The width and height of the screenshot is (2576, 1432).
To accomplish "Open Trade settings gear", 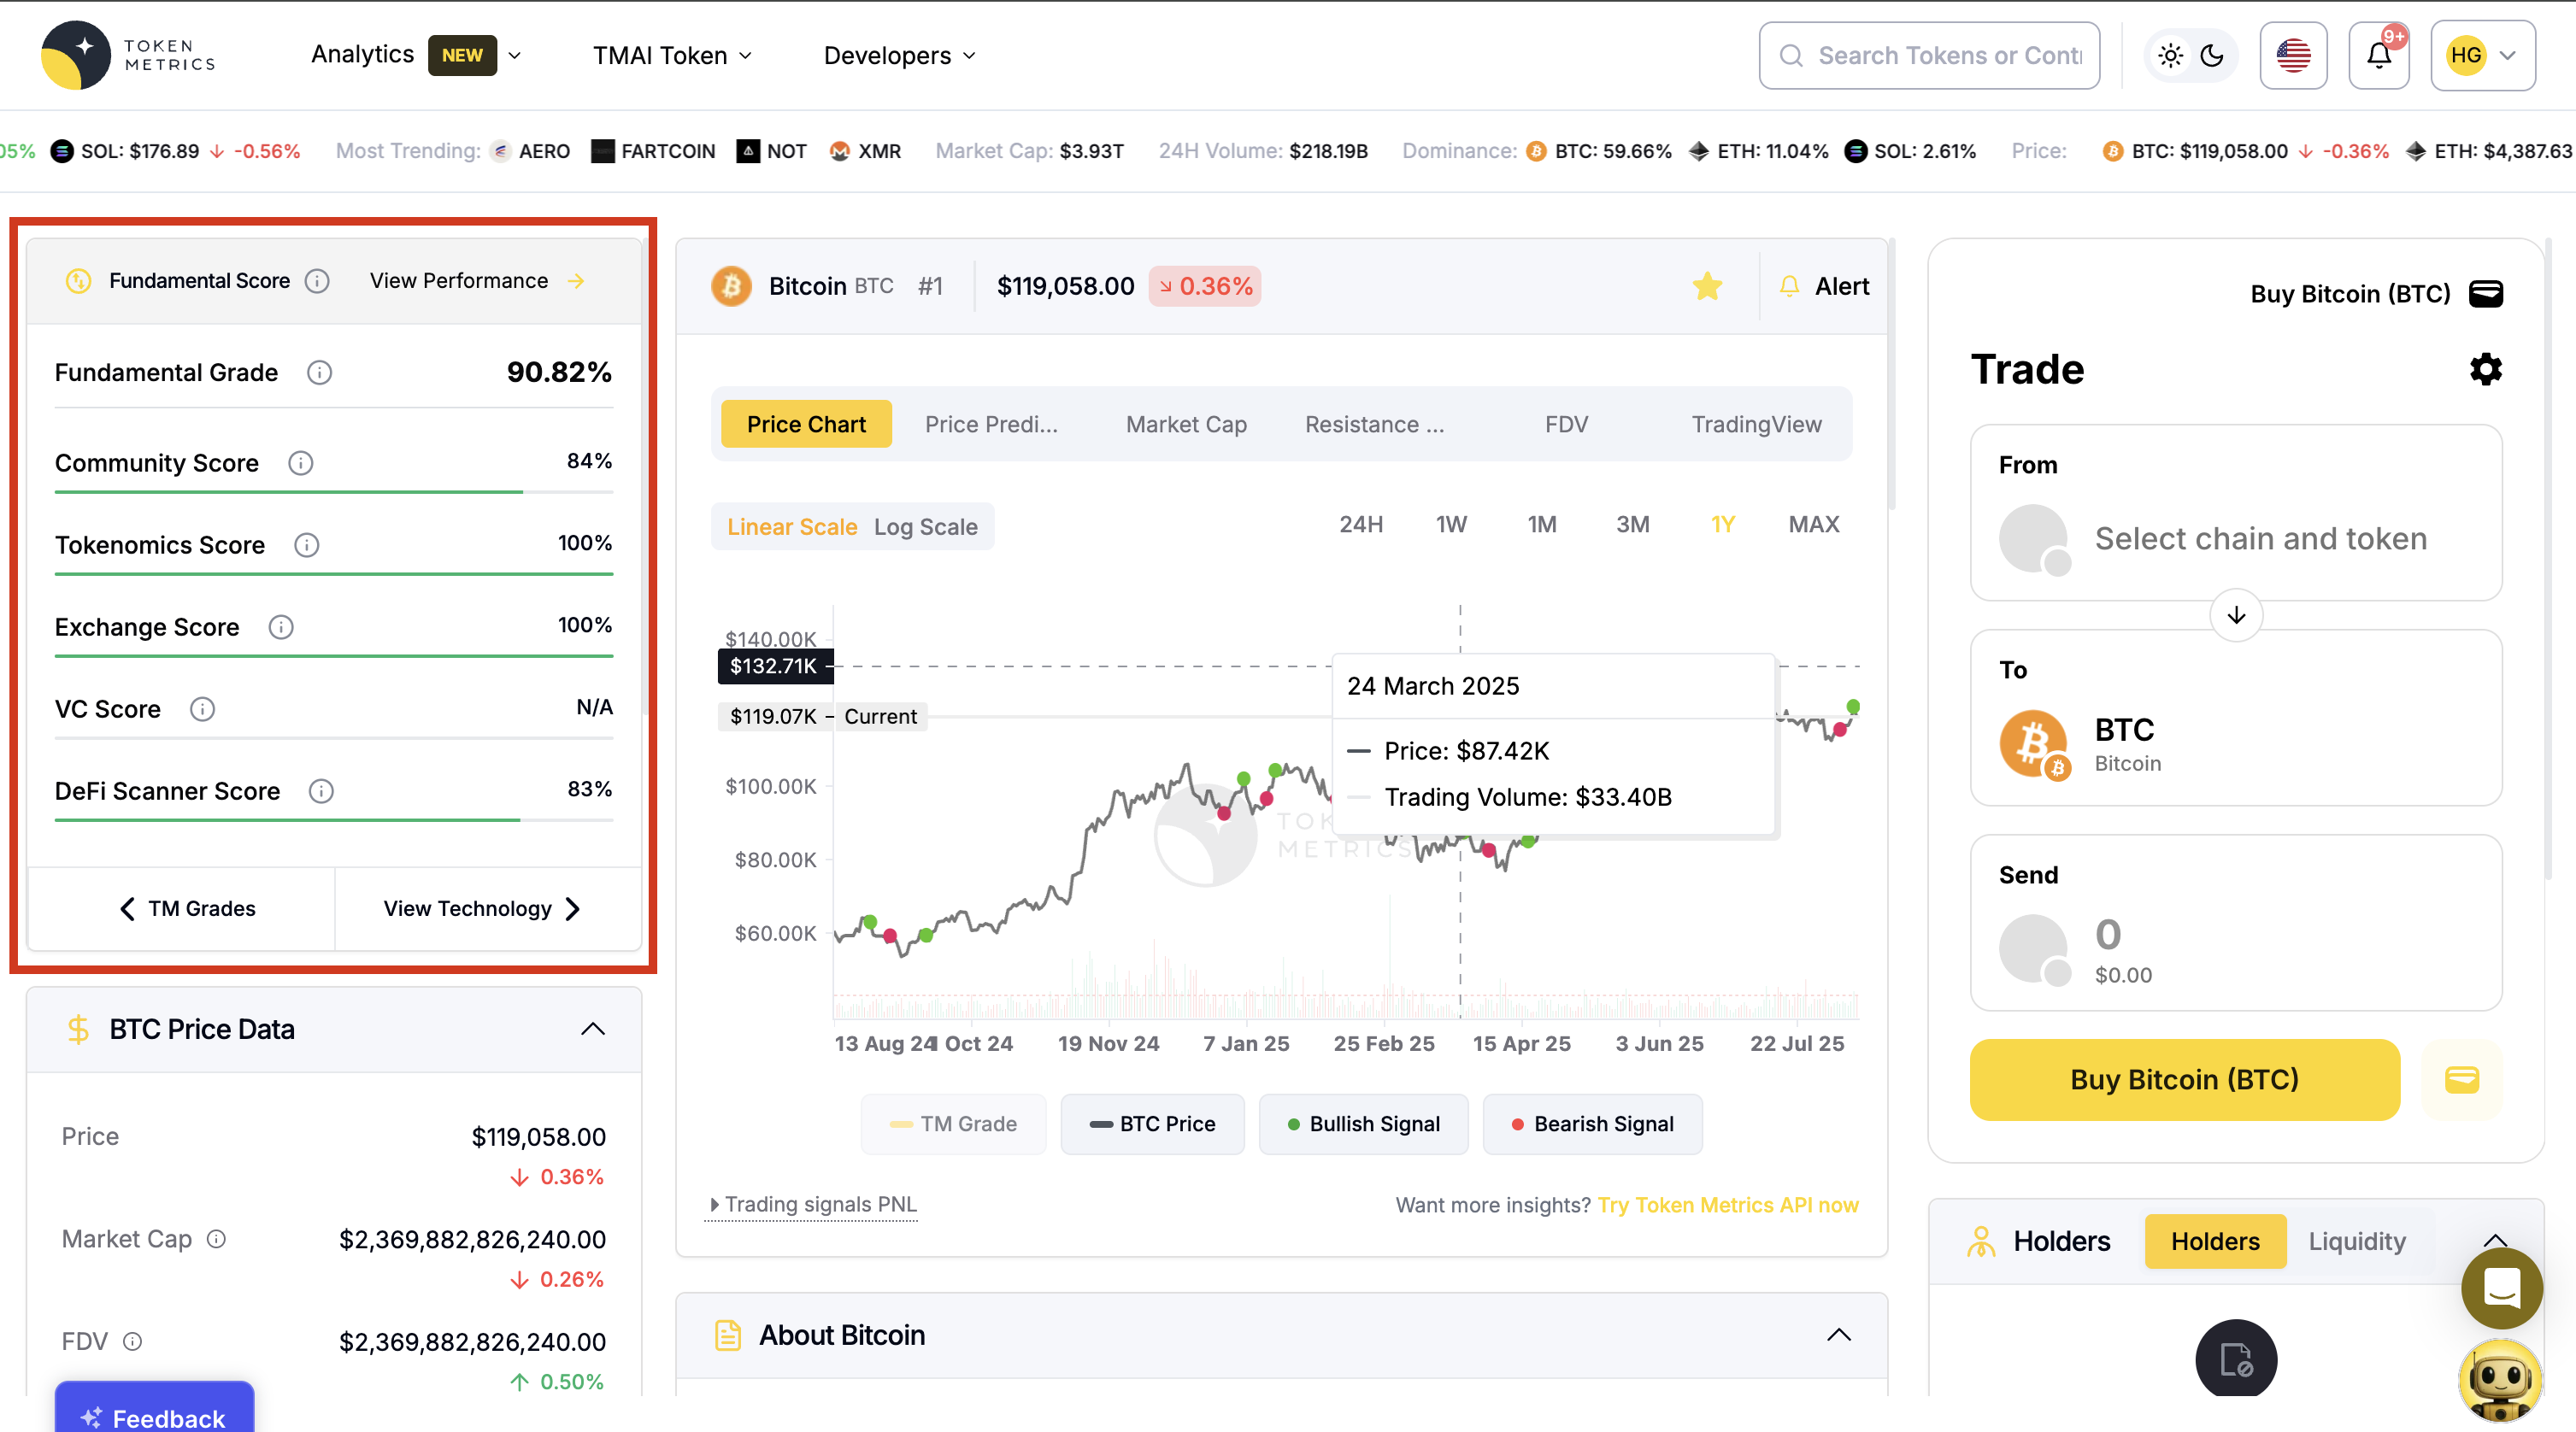I will (x=2486, y=370).
